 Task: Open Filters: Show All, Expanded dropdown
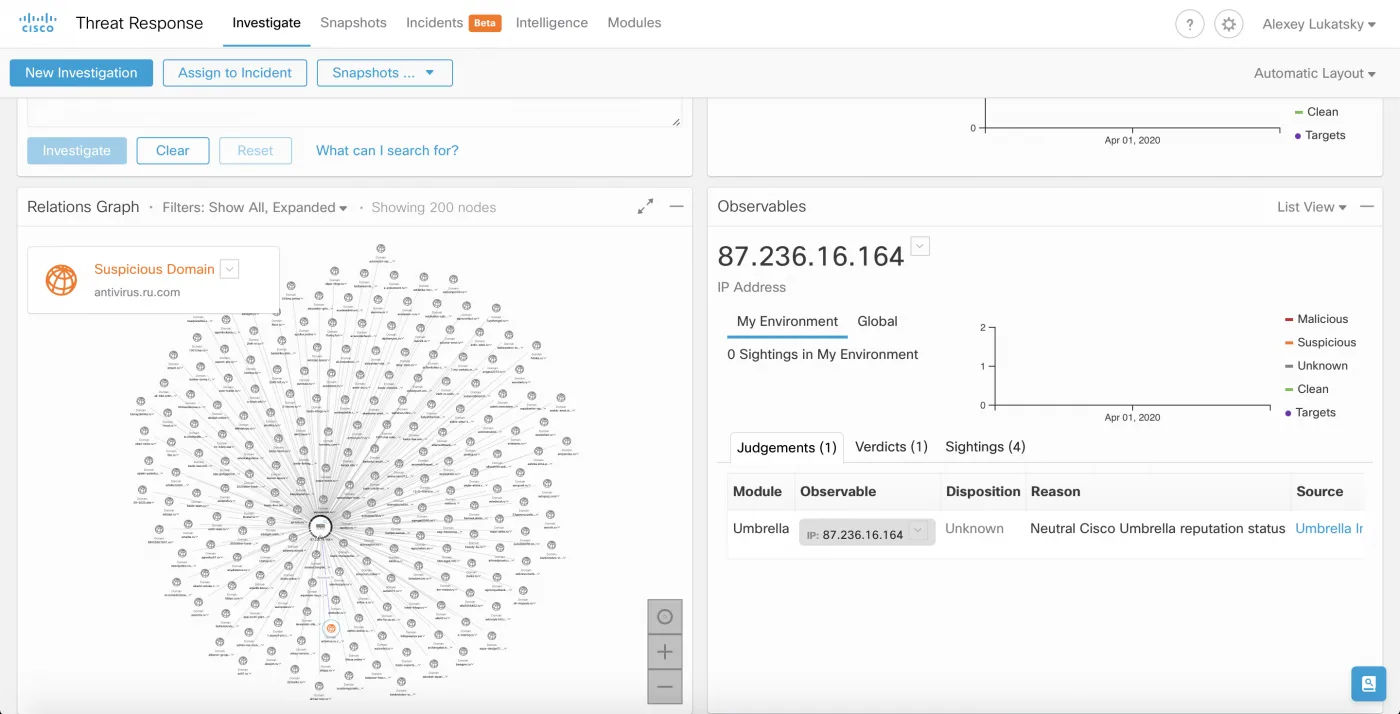255,207
